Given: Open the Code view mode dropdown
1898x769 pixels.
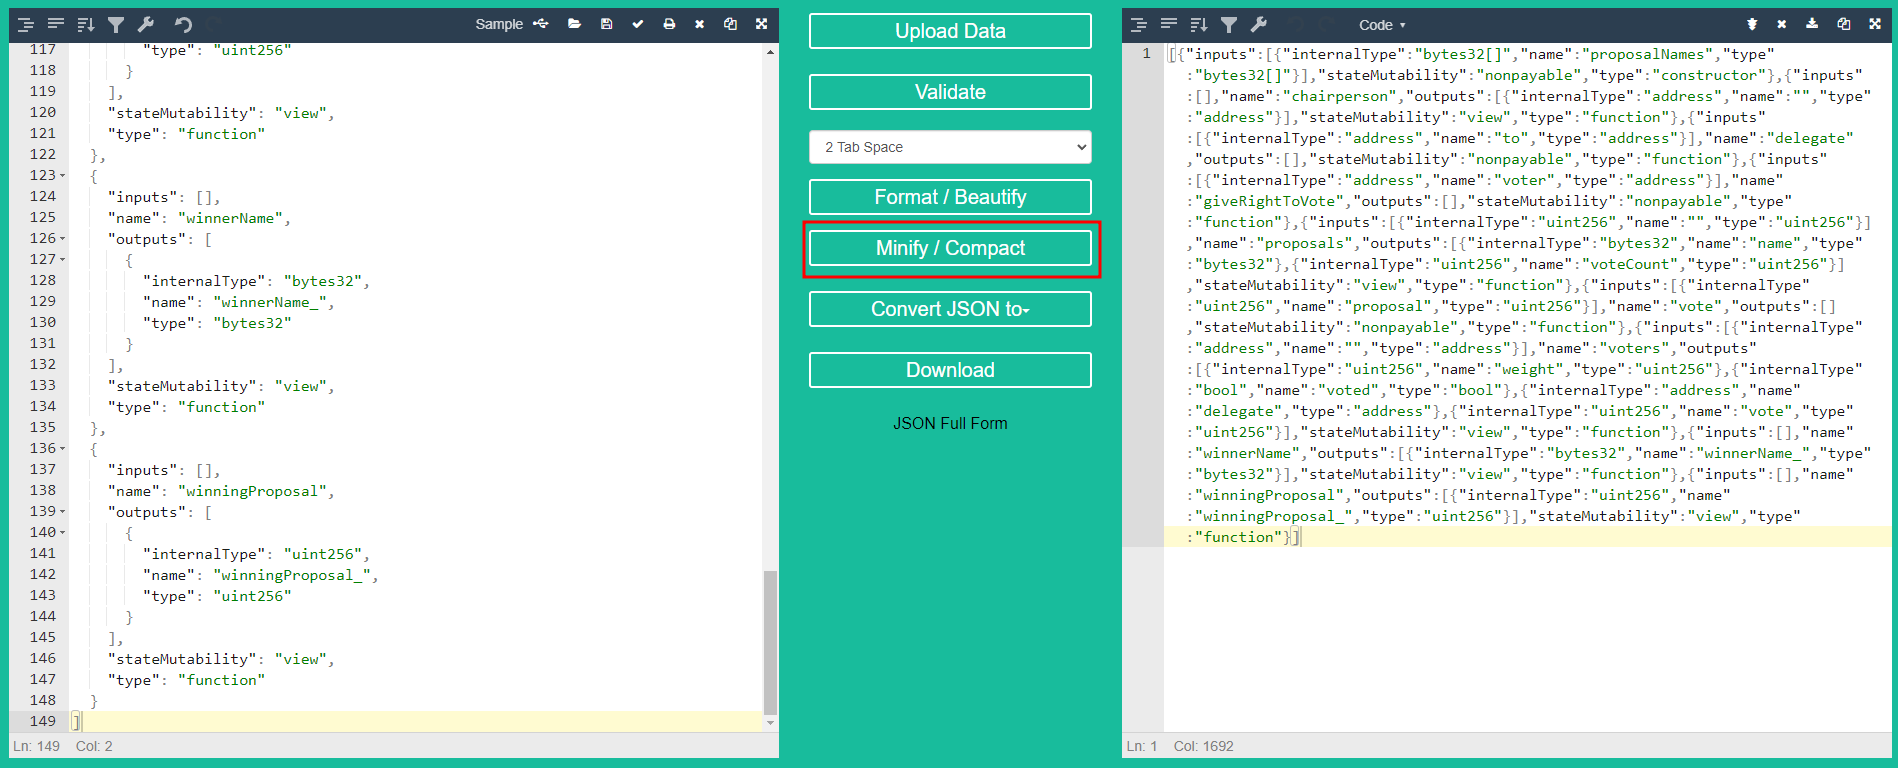Looking at the screenshot, I should [x=1382, y=25].
